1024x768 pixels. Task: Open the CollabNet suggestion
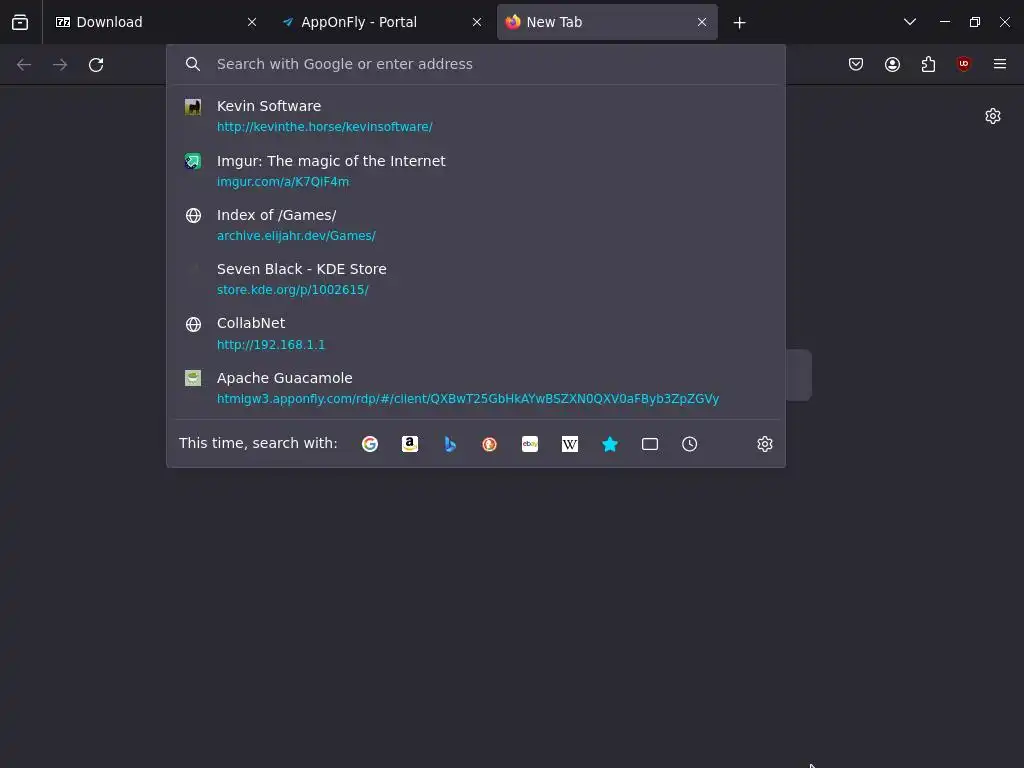[476, 333]
